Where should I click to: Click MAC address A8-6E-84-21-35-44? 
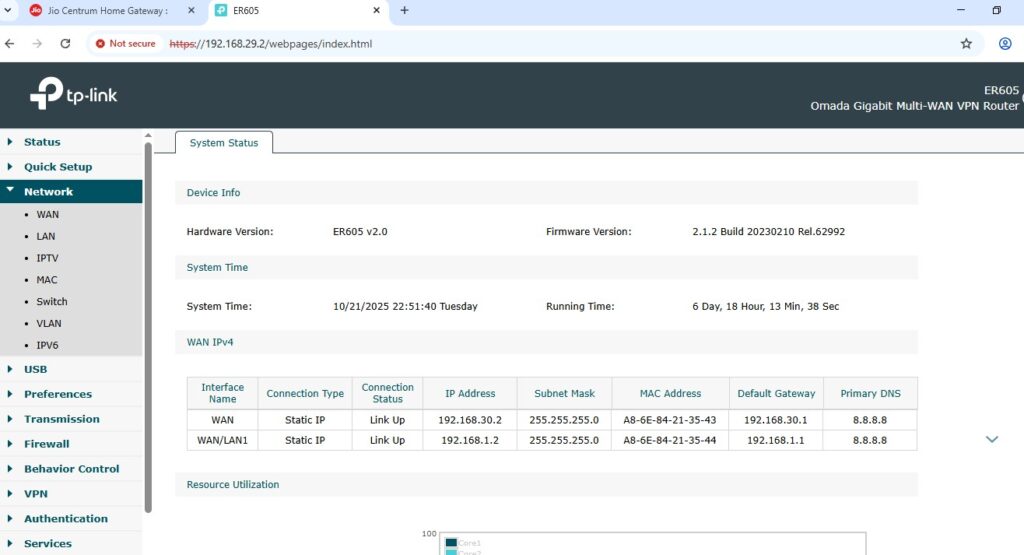click(x=669, y=440)
